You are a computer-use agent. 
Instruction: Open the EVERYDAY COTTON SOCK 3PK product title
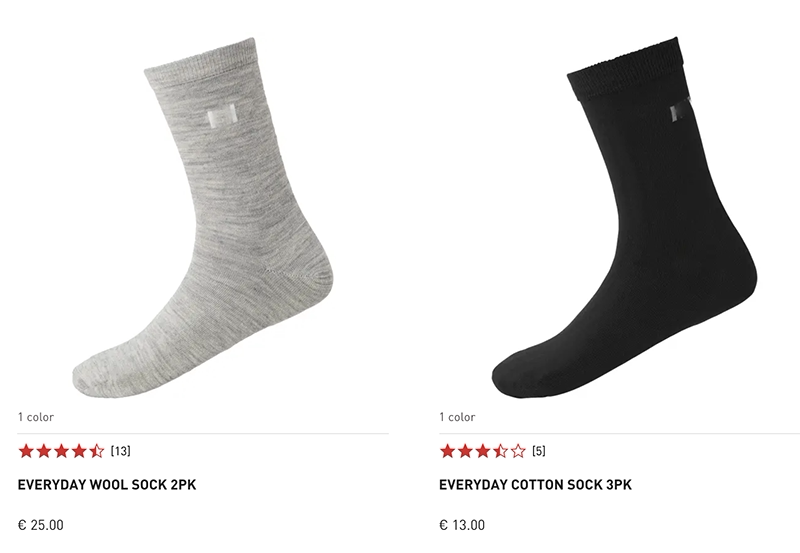pos(536,485)
